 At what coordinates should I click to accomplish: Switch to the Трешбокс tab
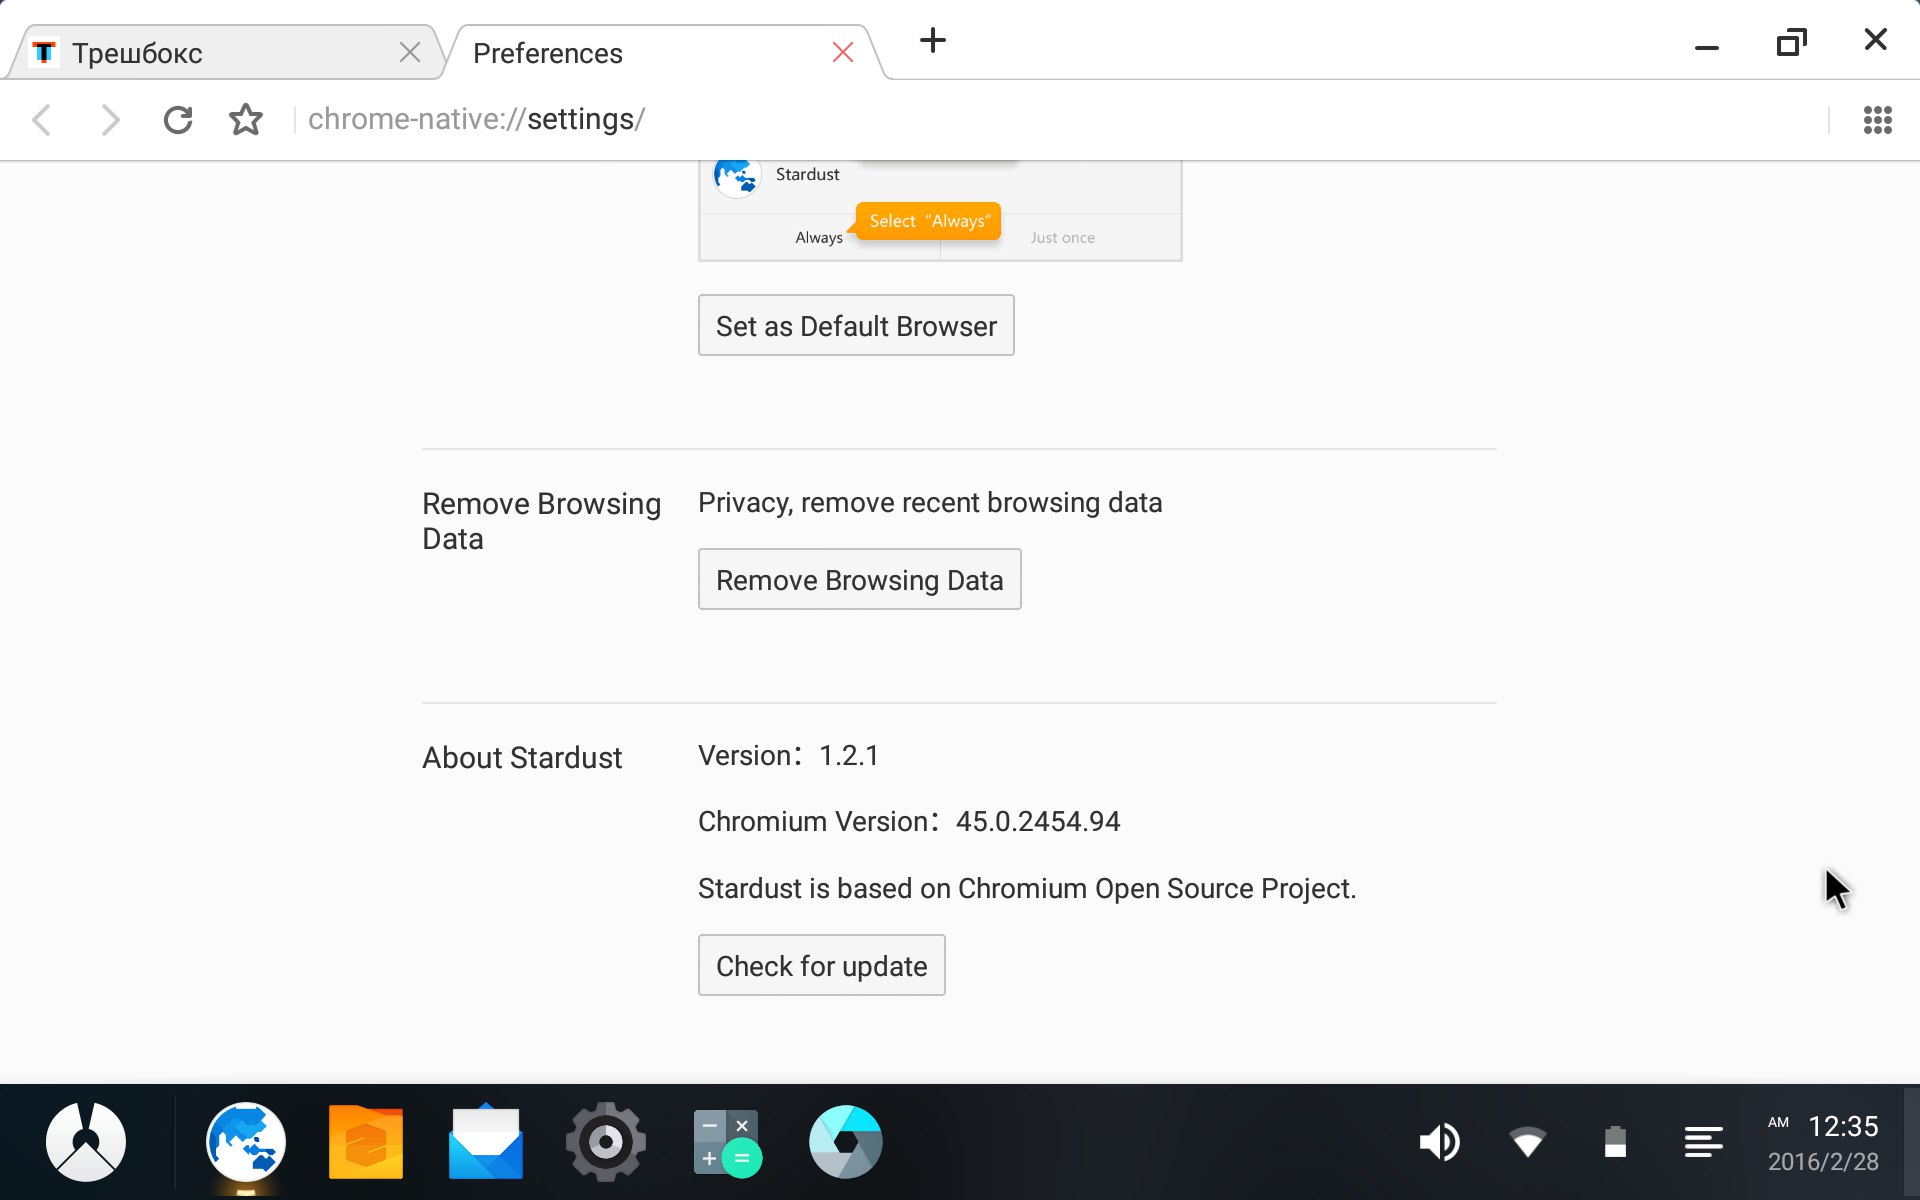click(x=225, y=53)
